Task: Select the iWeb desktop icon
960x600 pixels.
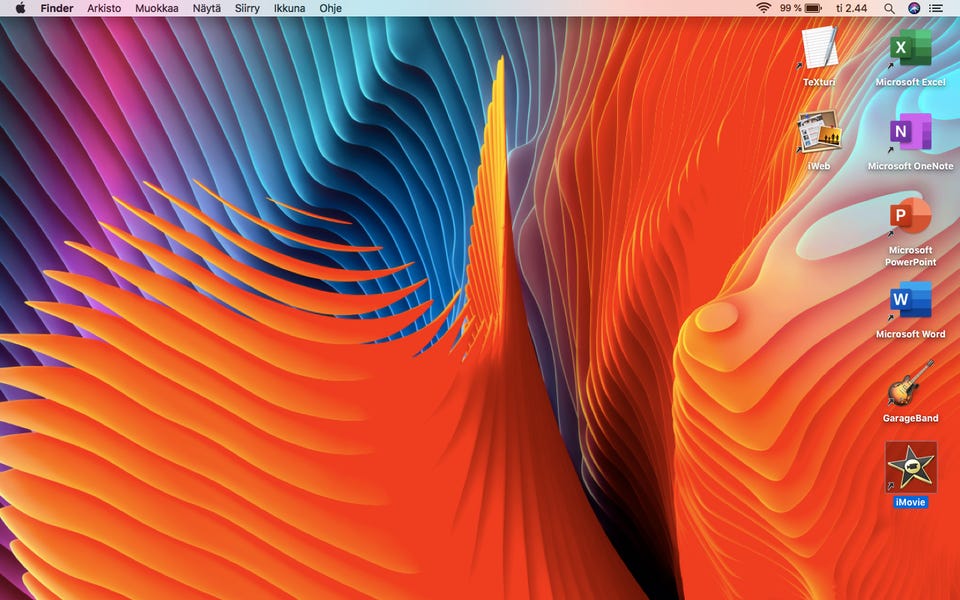Action: 819,132
